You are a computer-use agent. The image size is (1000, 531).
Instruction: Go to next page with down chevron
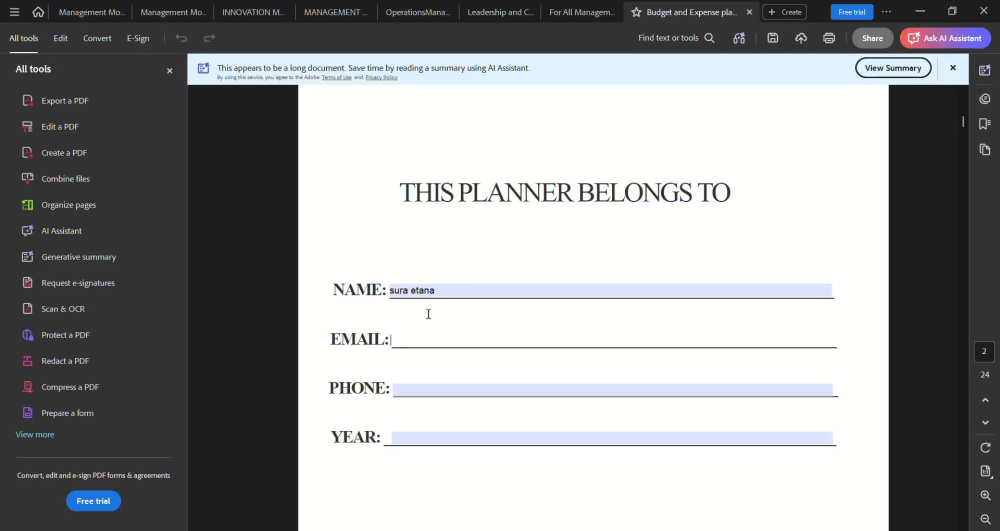point(985,423)
